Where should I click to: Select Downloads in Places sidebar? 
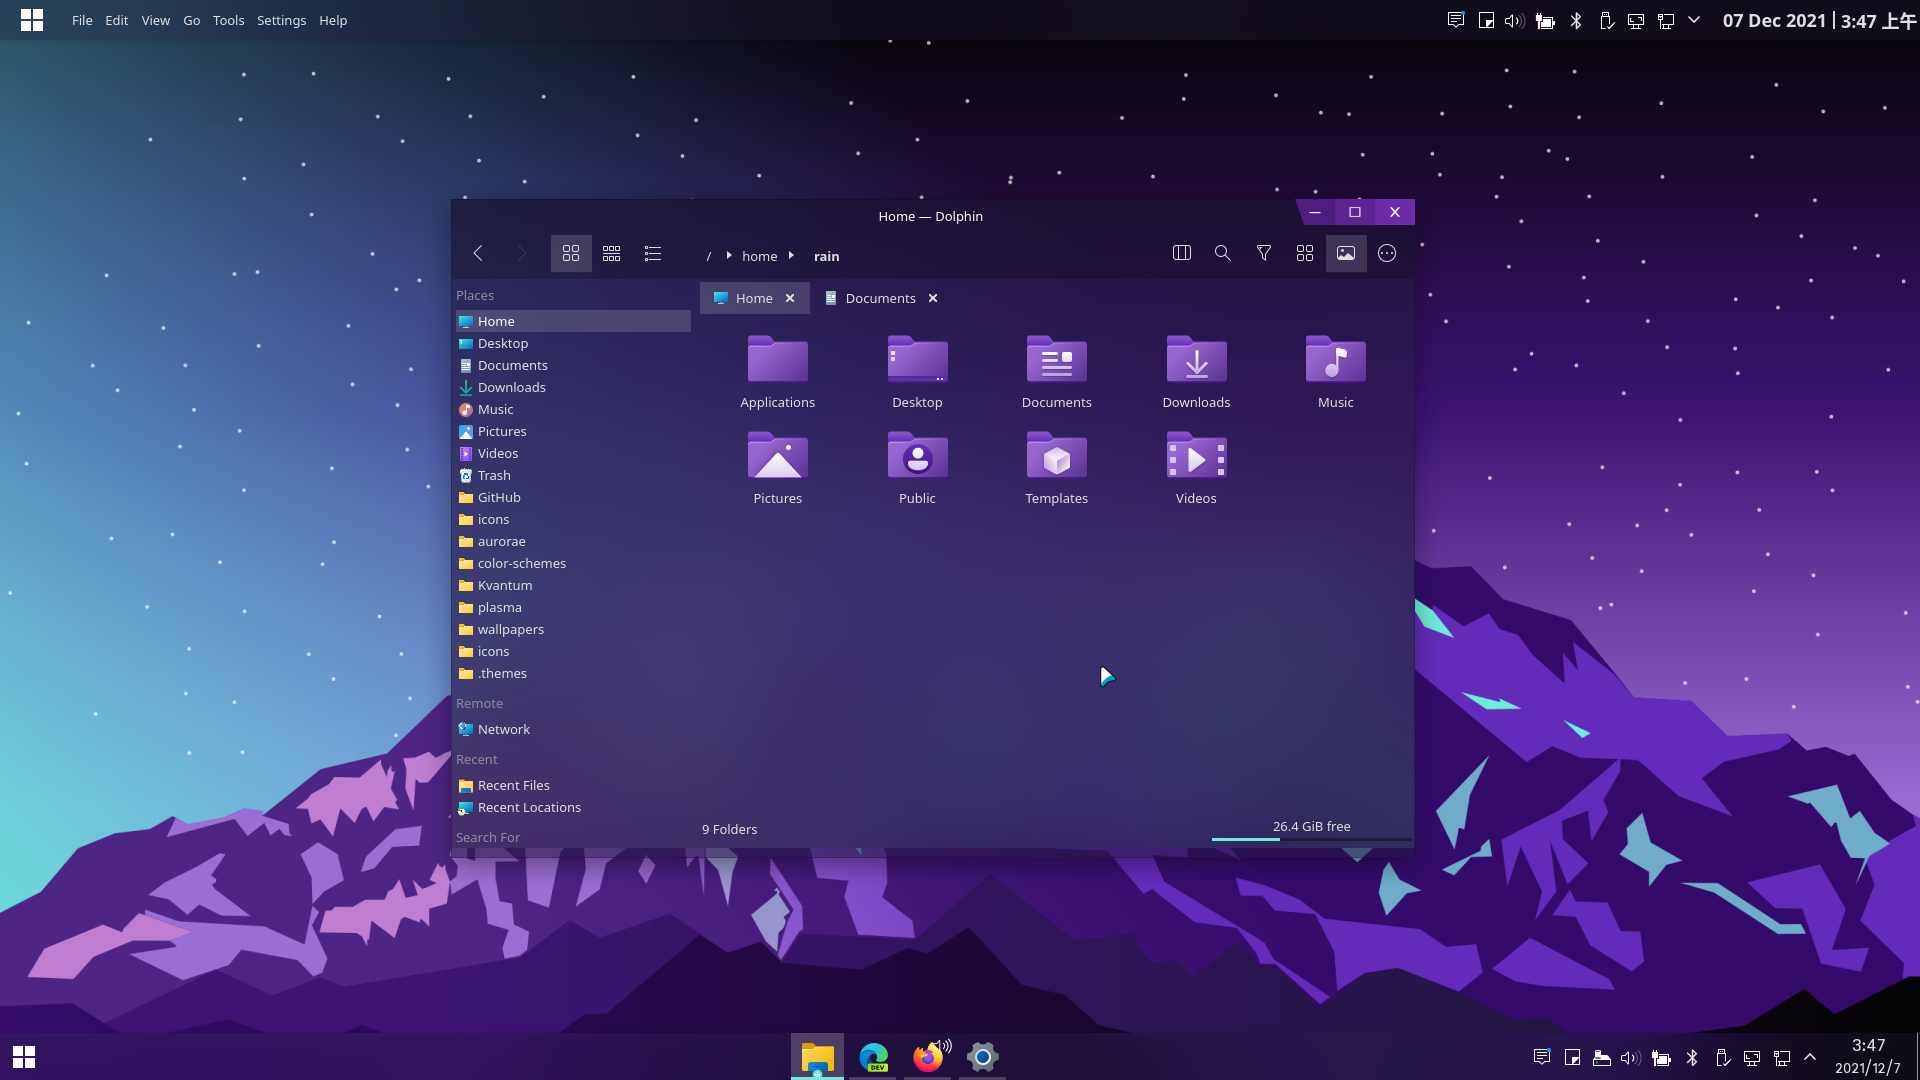[x=573, y=387]
